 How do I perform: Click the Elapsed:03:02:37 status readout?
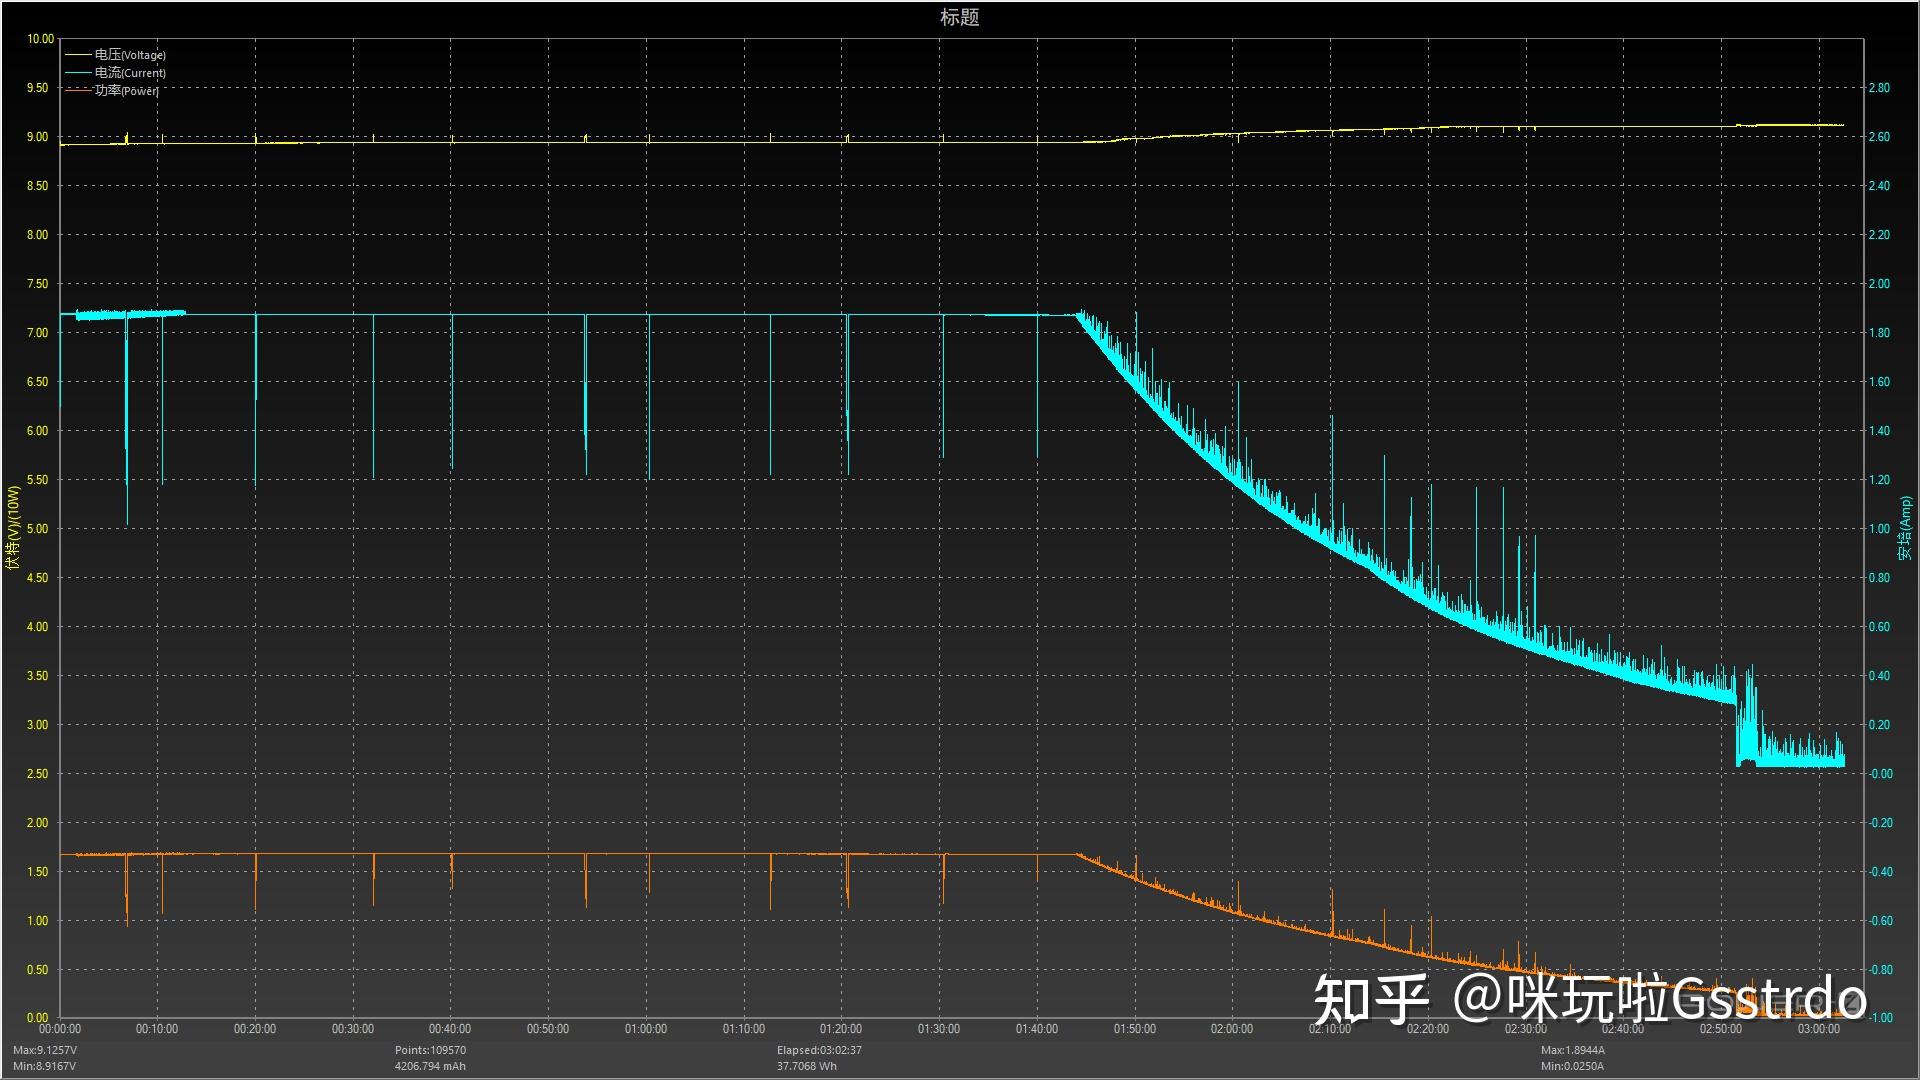point(819,1051)
